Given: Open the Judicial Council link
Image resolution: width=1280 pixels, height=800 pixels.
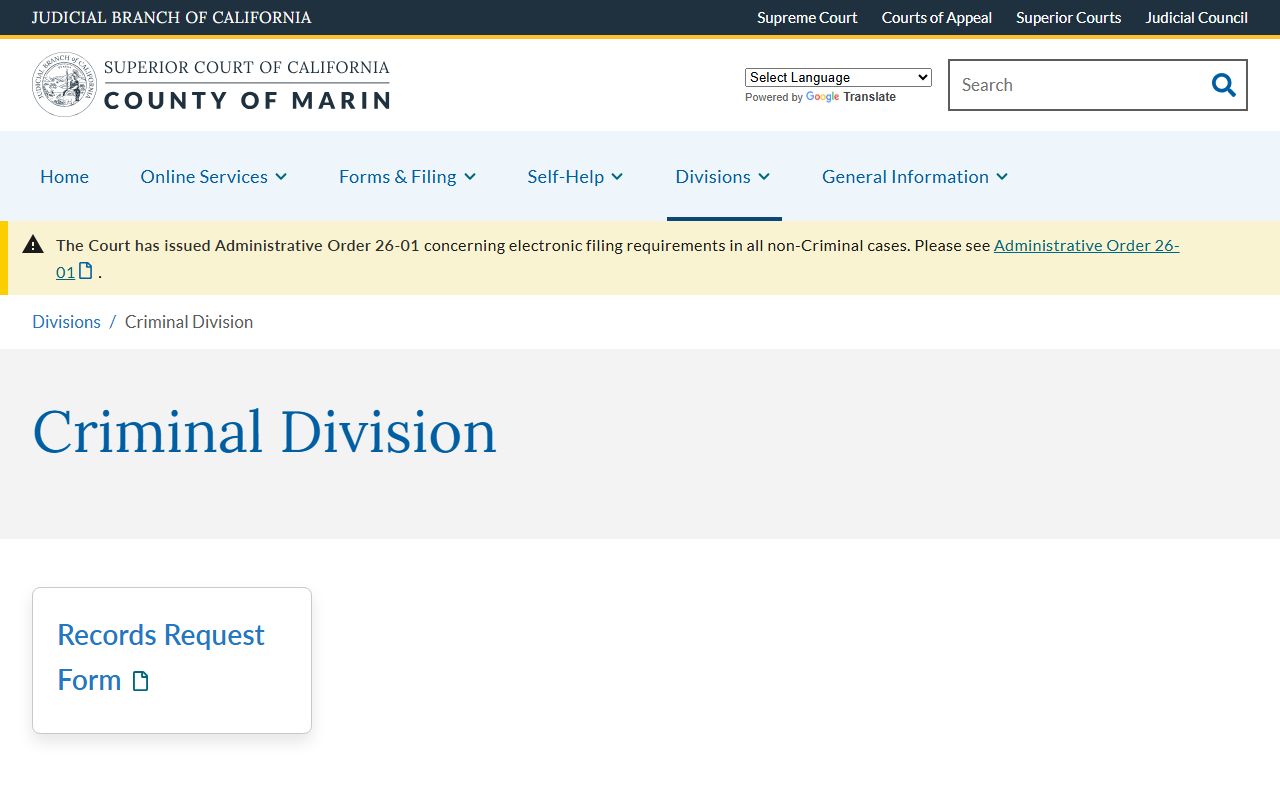Looking at the screenshot, I should tap(1196, 17).
